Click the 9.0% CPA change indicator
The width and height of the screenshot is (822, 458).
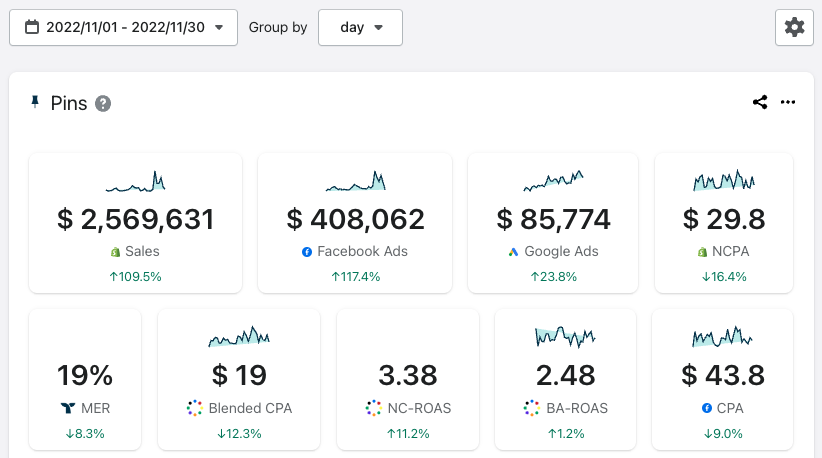(722, 434)
